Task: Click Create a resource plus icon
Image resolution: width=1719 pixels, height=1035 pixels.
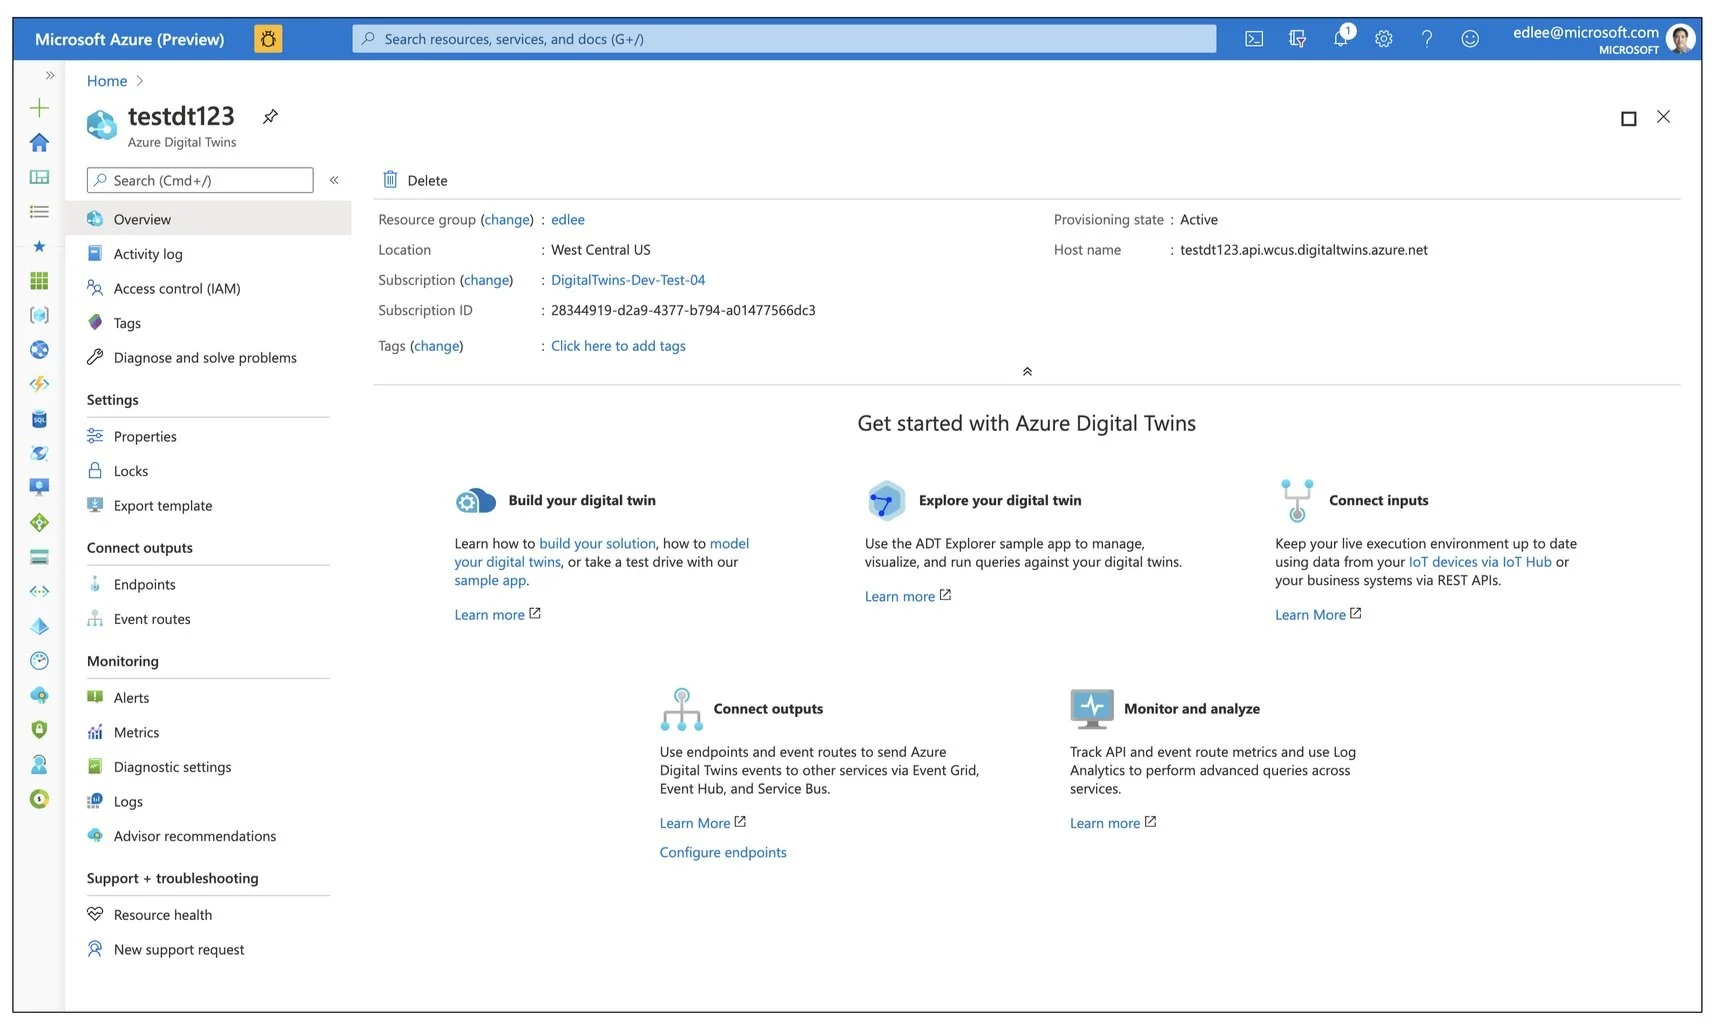Action: point(39,108)
